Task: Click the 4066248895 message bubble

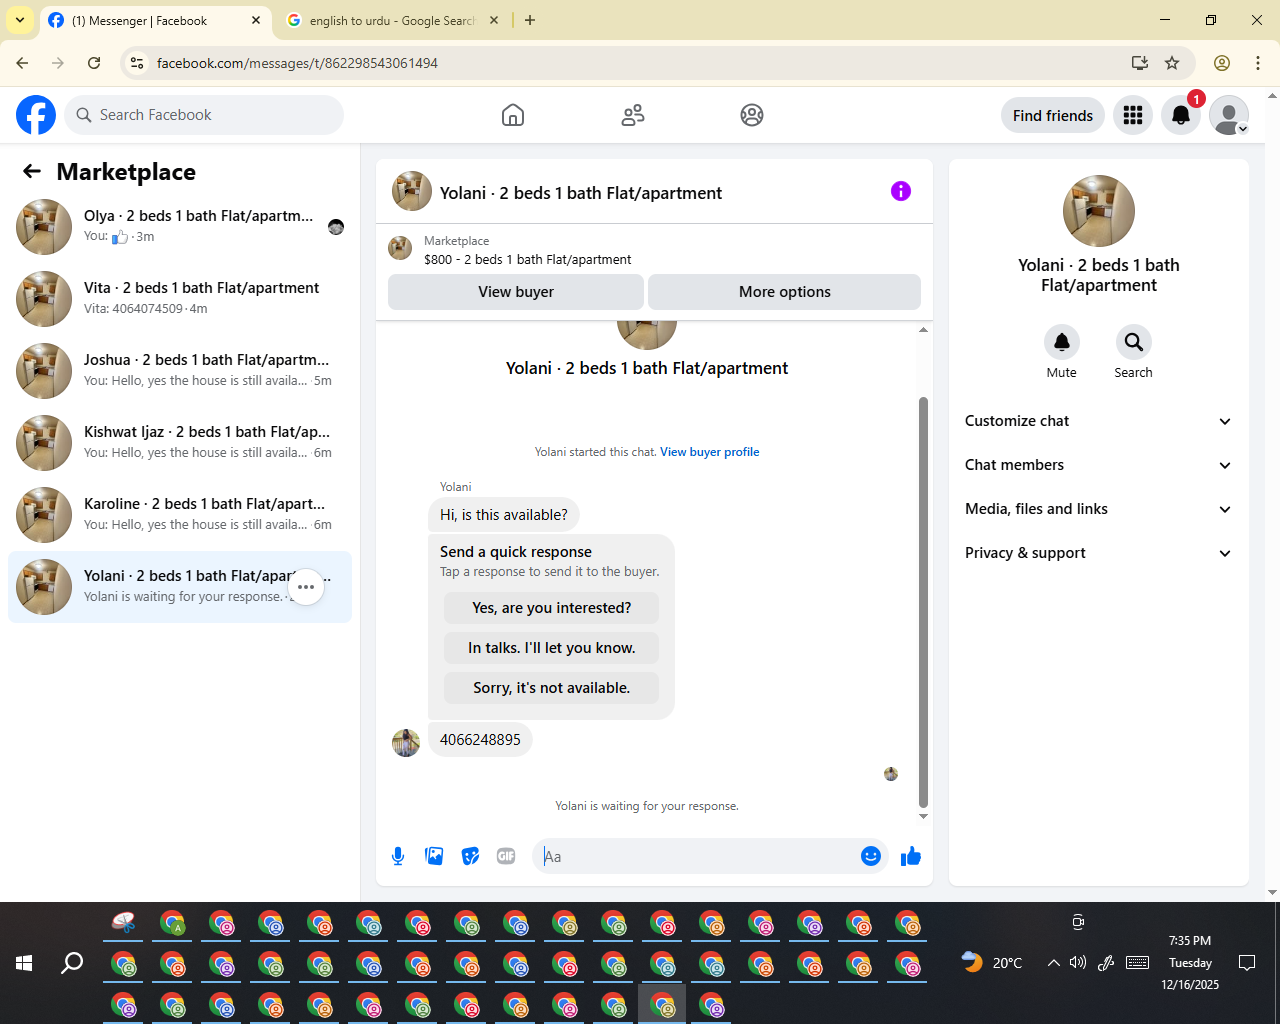Action: coord(480,740)
